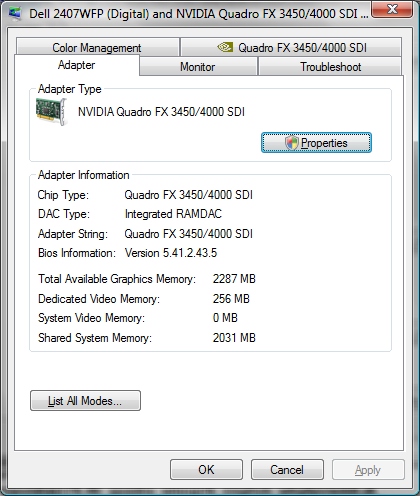Click the 2031 MB shared system memory value
The height and width of the screenshot is (496, 420).
(234, 338)
